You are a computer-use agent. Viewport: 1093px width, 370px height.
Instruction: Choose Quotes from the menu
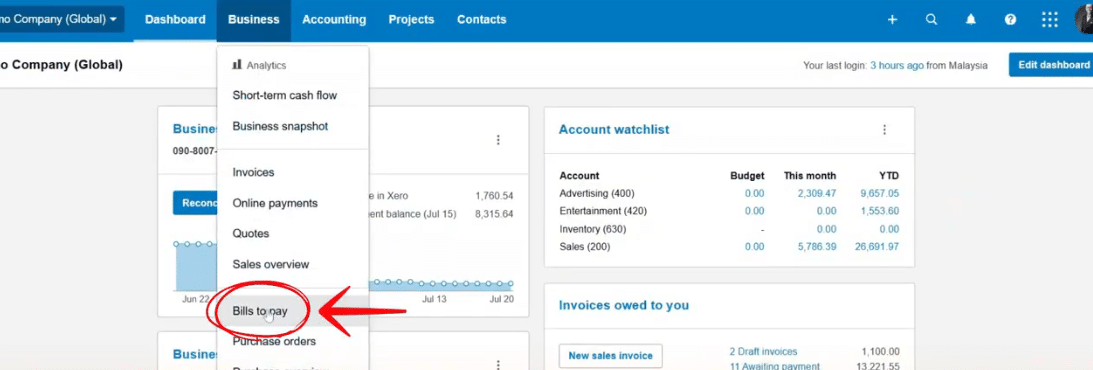pyautogui.click(x=293, y=233)
